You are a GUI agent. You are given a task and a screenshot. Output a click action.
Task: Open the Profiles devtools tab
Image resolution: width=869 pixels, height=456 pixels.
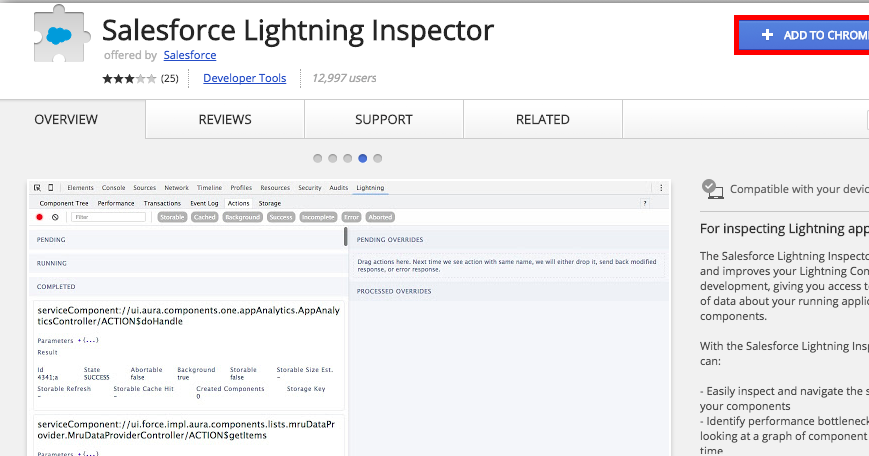pyautogui.click(x=241, y=188)
